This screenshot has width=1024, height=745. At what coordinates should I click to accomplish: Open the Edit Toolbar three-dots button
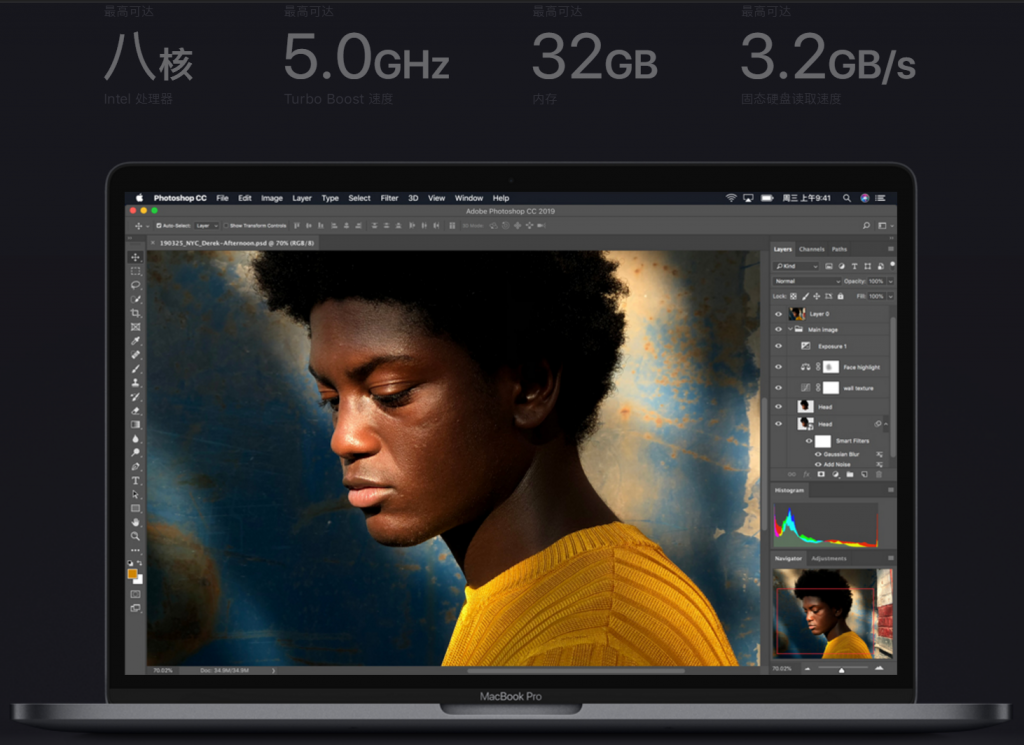click(x=135, y=550)
